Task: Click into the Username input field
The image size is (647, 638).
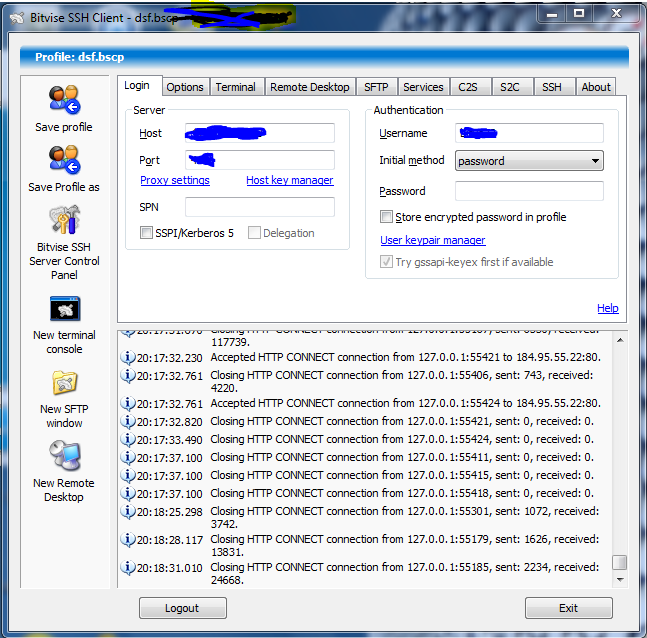Action: [x=529, y=133]
